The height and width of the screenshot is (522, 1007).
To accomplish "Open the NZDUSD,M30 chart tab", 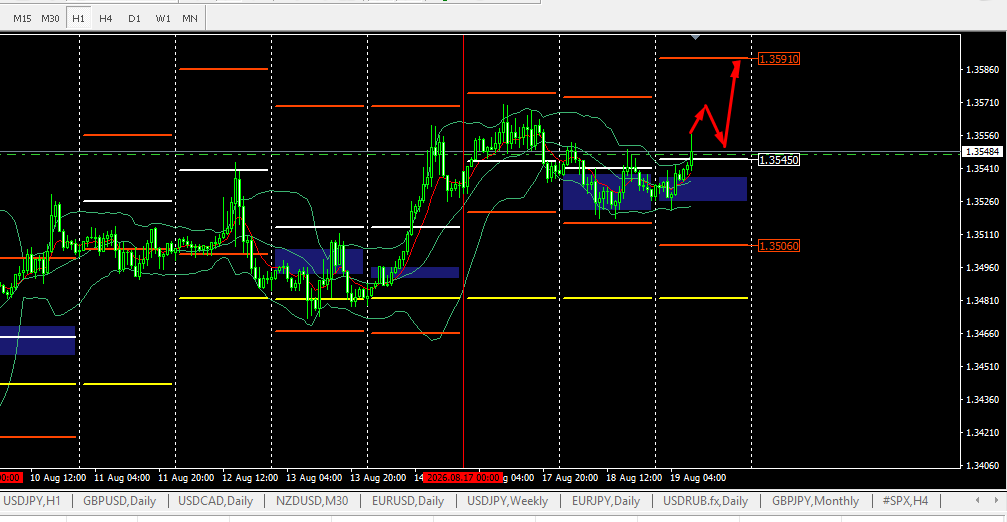I will coord(312,501).
